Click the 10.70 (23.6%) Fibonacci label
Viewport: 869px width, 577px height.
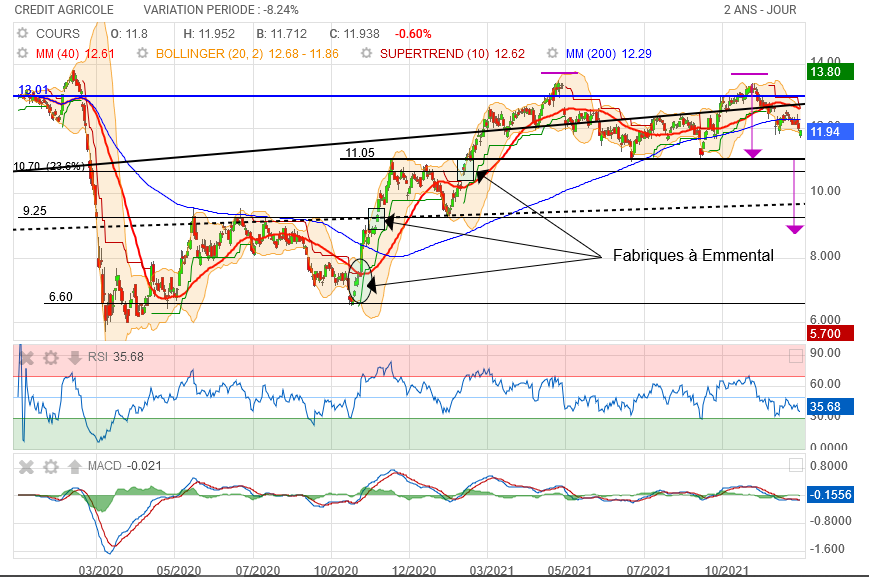49,166
